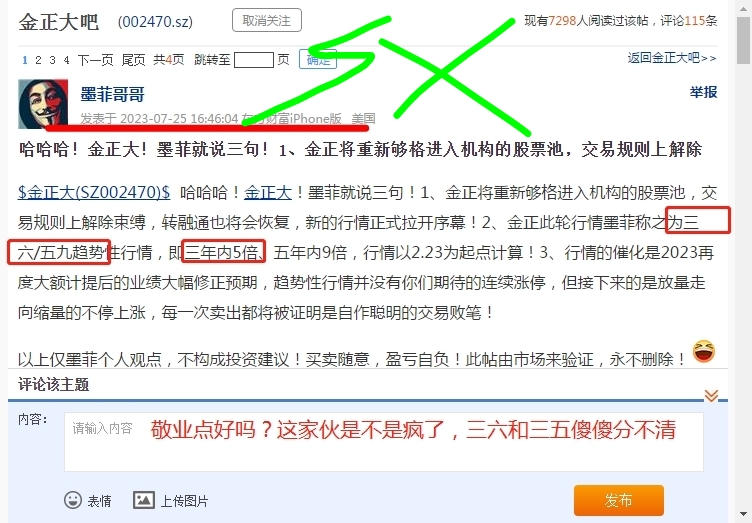Report the post with the 举报 link

(703, 92)
